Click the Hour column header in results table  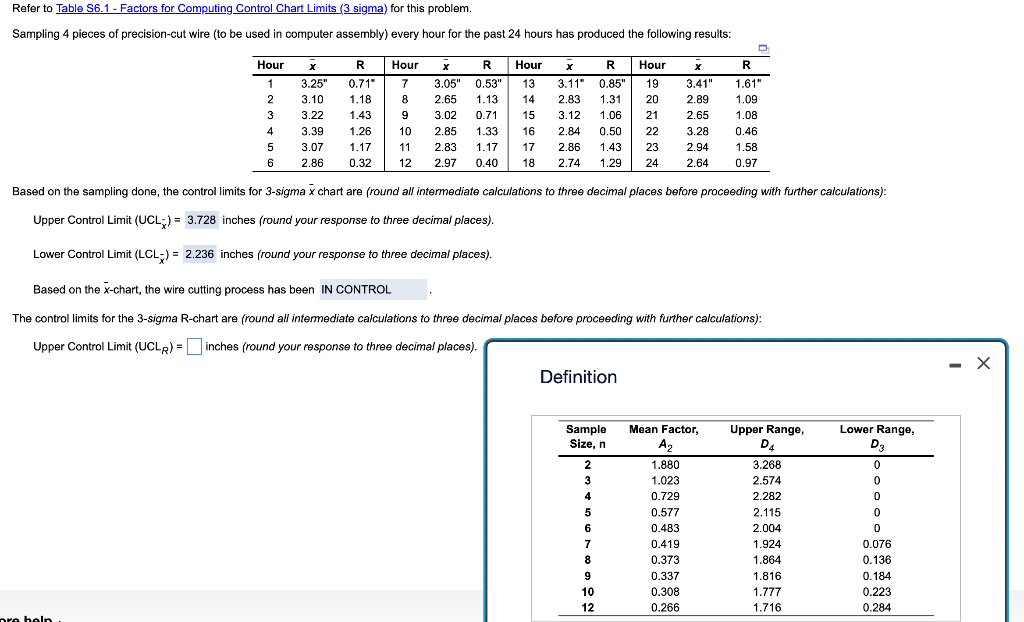pos(270,65)
